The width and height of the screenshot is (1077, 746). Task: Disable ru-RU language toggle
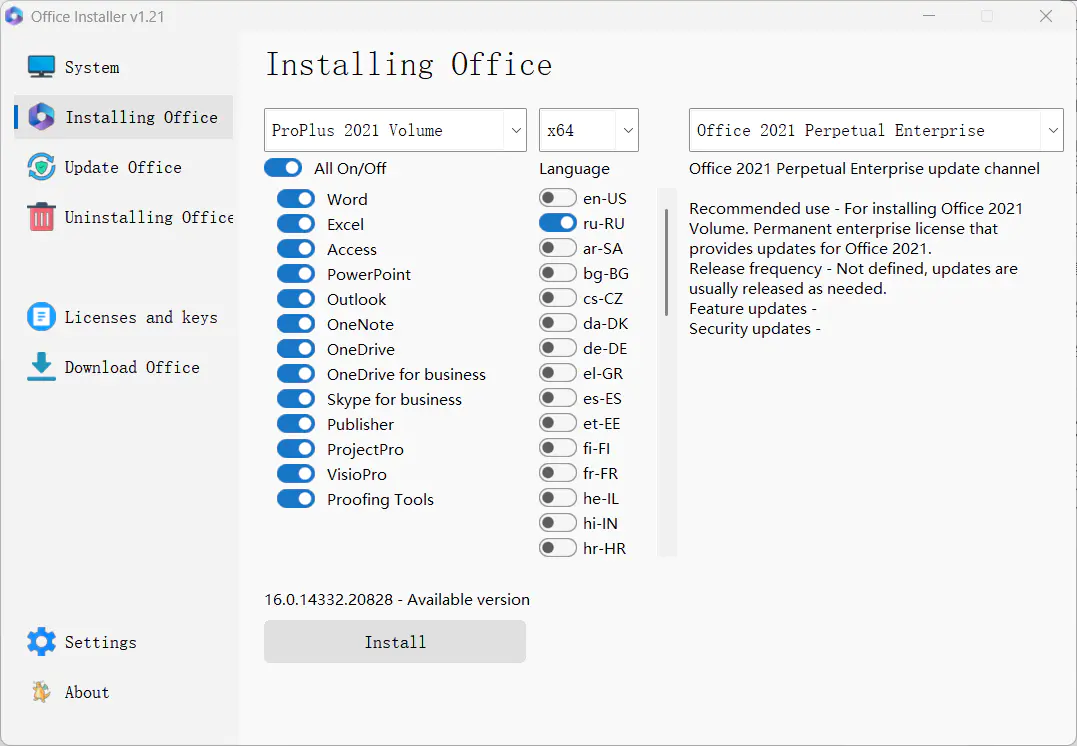point(558,223)
